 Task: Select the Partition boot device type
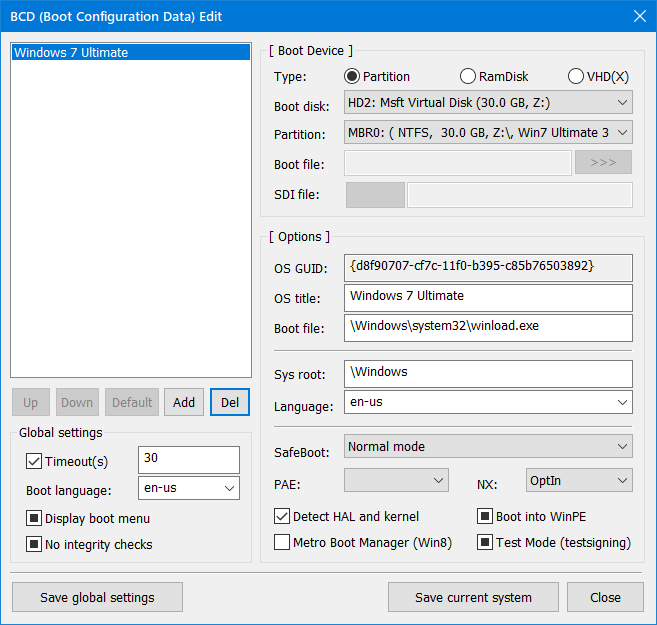coord(352,77)
